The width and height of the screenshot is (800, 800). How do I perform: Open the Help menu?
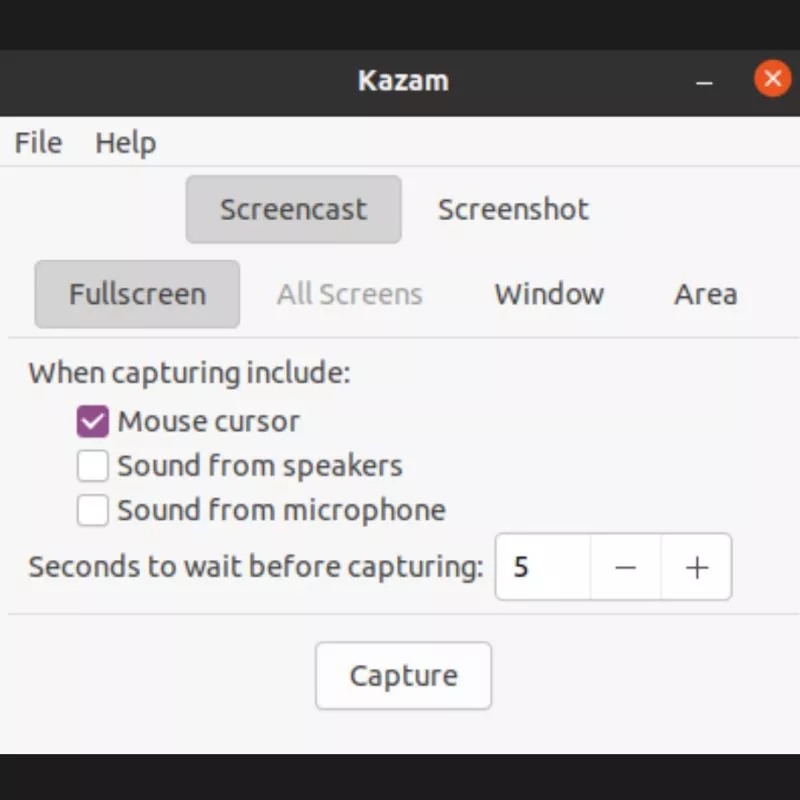pyautogui.click(x=125, y=142)
